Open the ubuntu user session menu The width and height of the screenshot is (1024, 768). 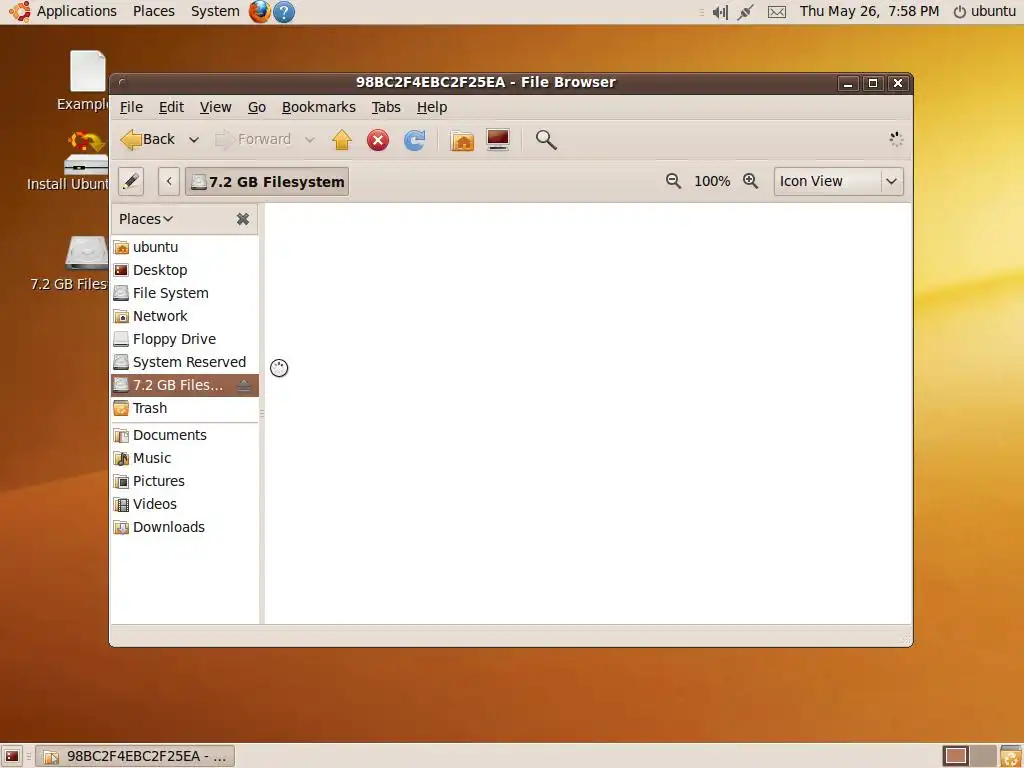[x=985, y=11]
